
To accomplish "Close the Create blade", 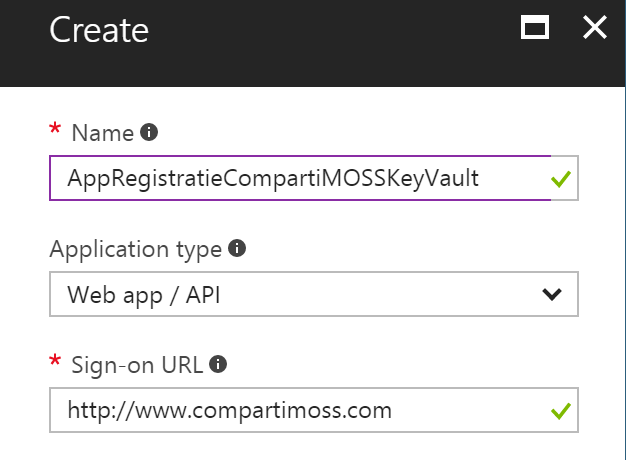I will point(595,28).
